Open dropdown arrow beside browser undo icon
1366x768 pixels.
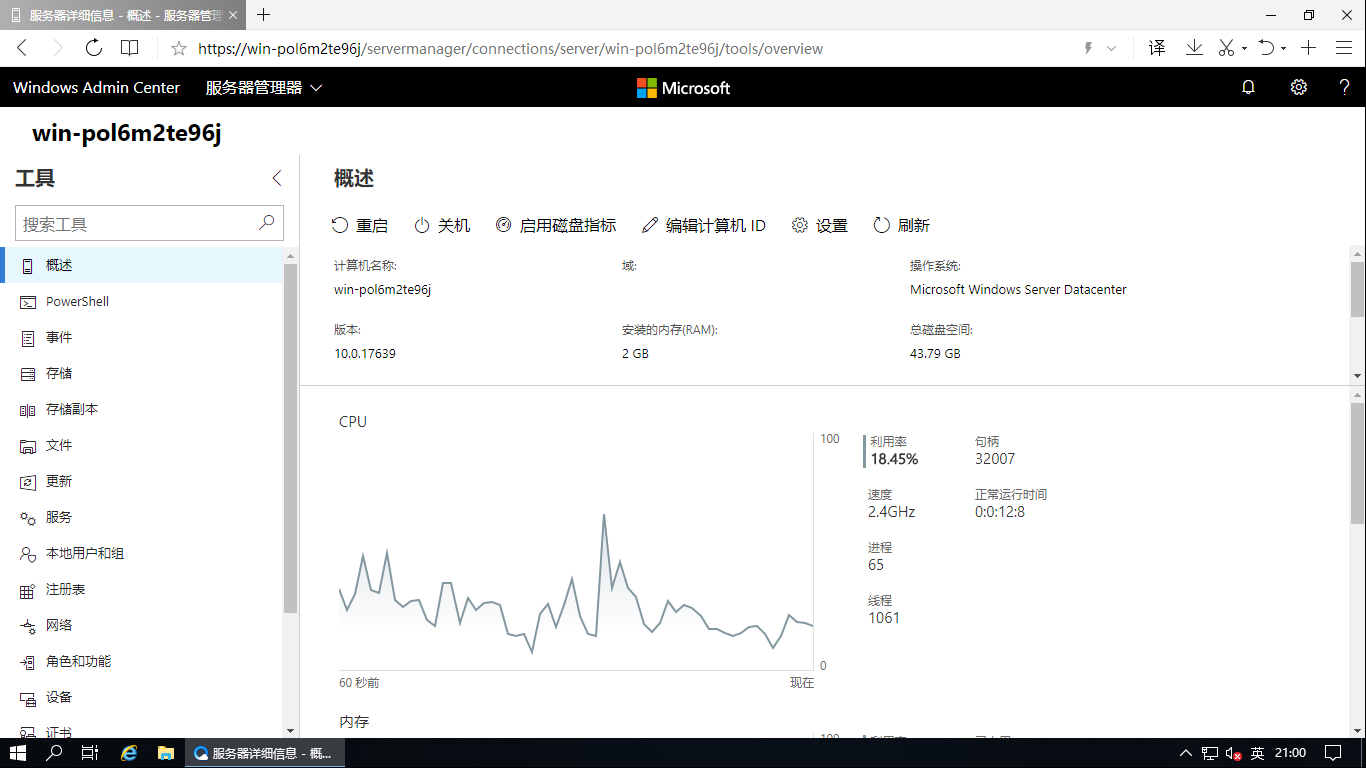tap(1282, 48)
